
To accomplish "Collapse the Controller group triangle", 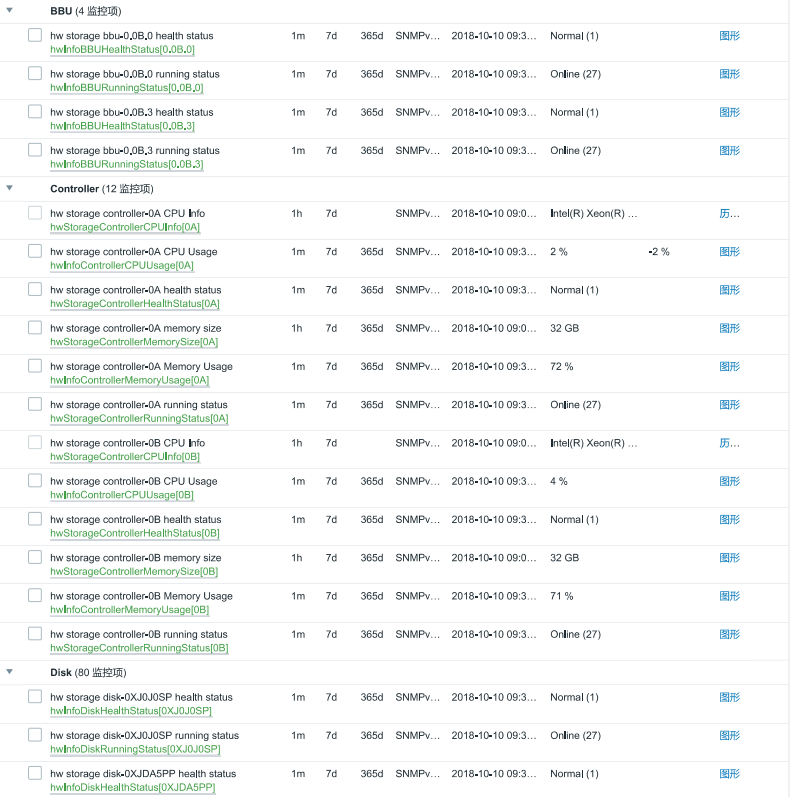I will [x=9, y=188].
